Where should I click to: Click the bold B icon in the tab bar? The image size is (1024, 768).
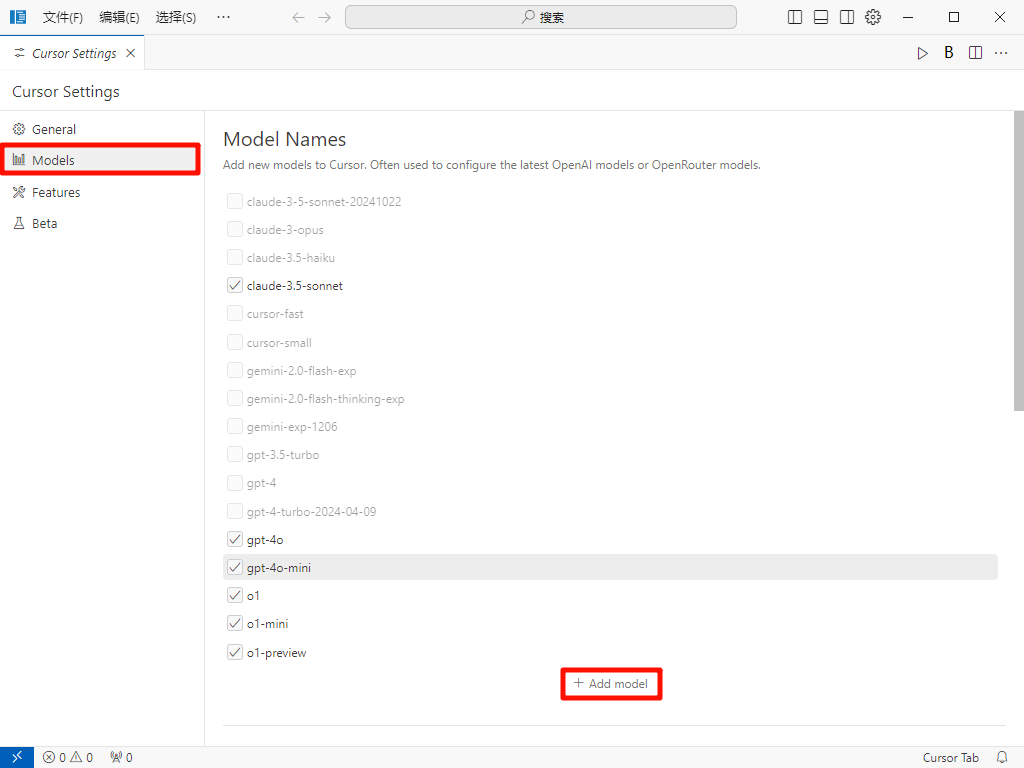949,53
